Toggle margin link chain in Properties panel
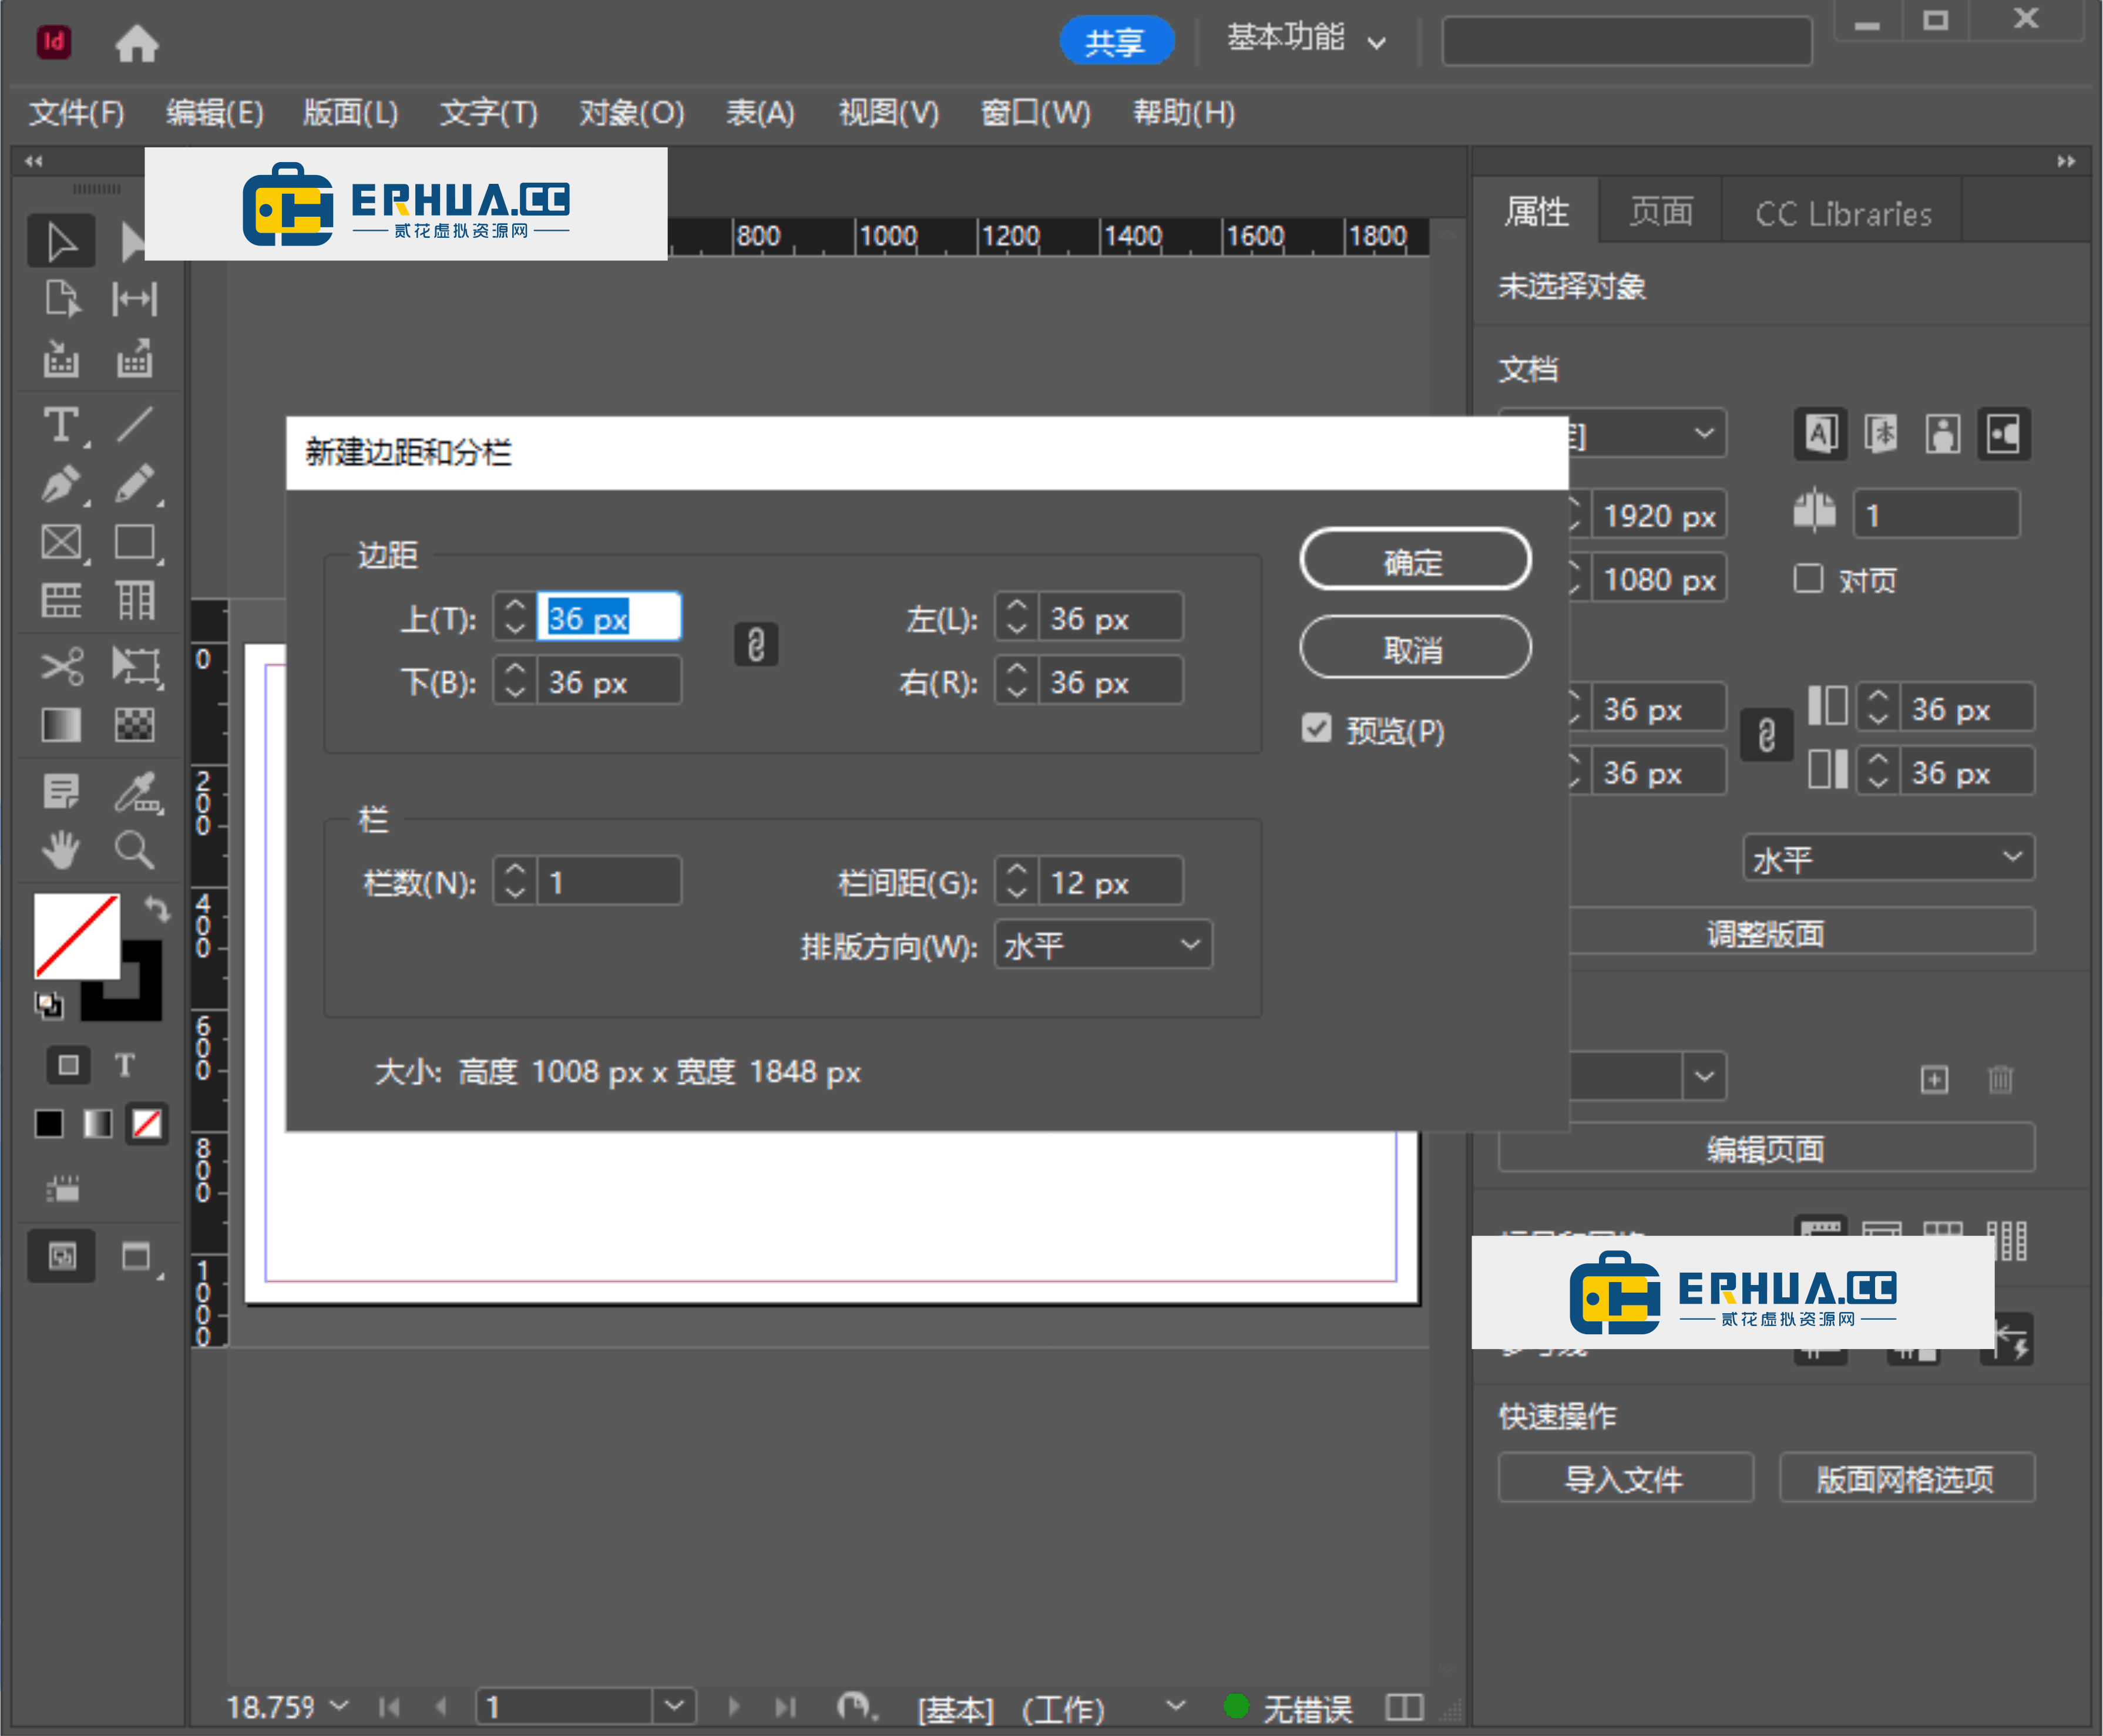 coord(1766,736)
